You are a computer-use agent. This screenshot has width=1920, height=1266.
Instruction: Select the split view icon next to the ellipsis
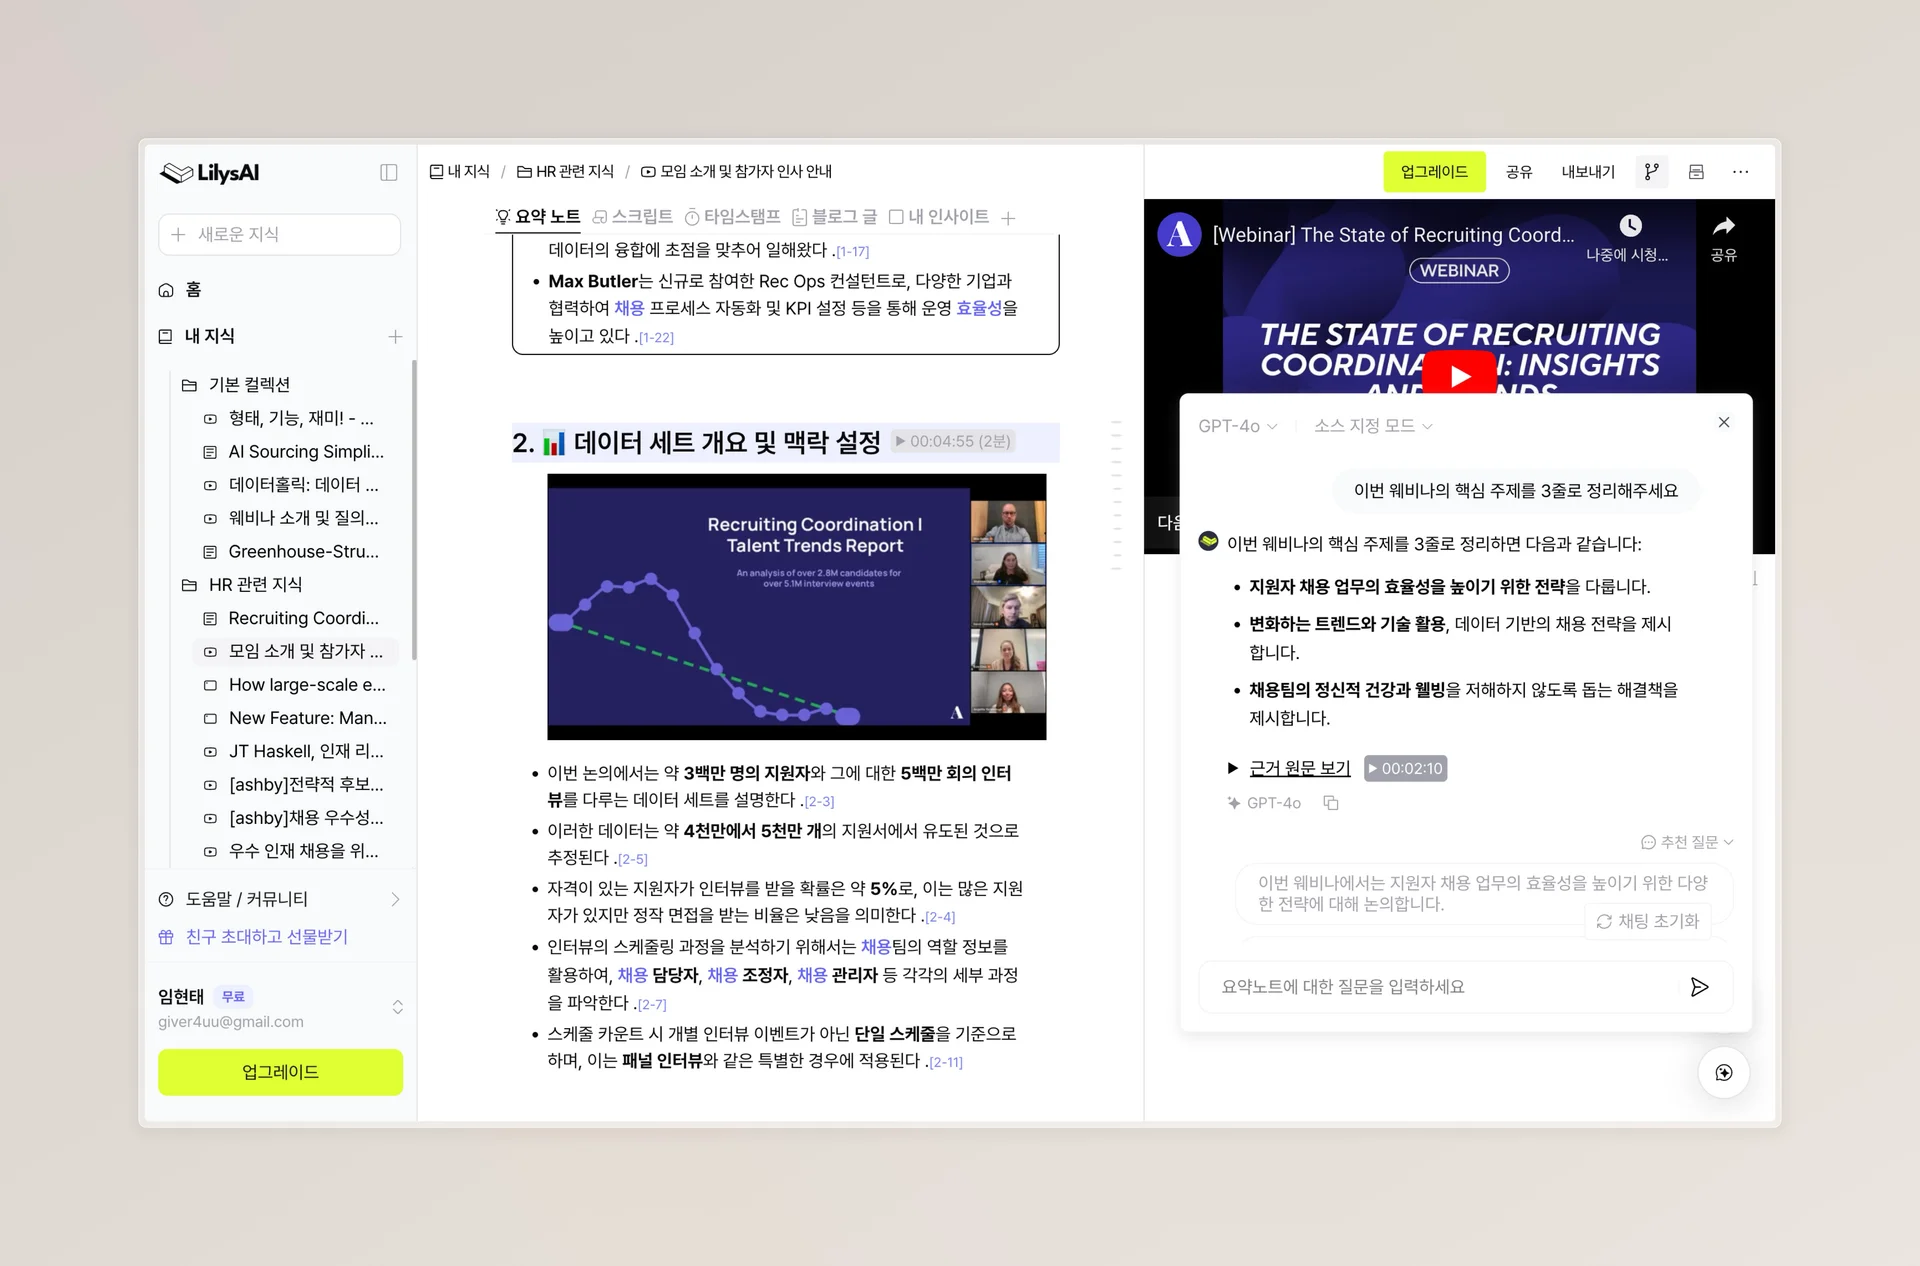tap(1696, 171)
